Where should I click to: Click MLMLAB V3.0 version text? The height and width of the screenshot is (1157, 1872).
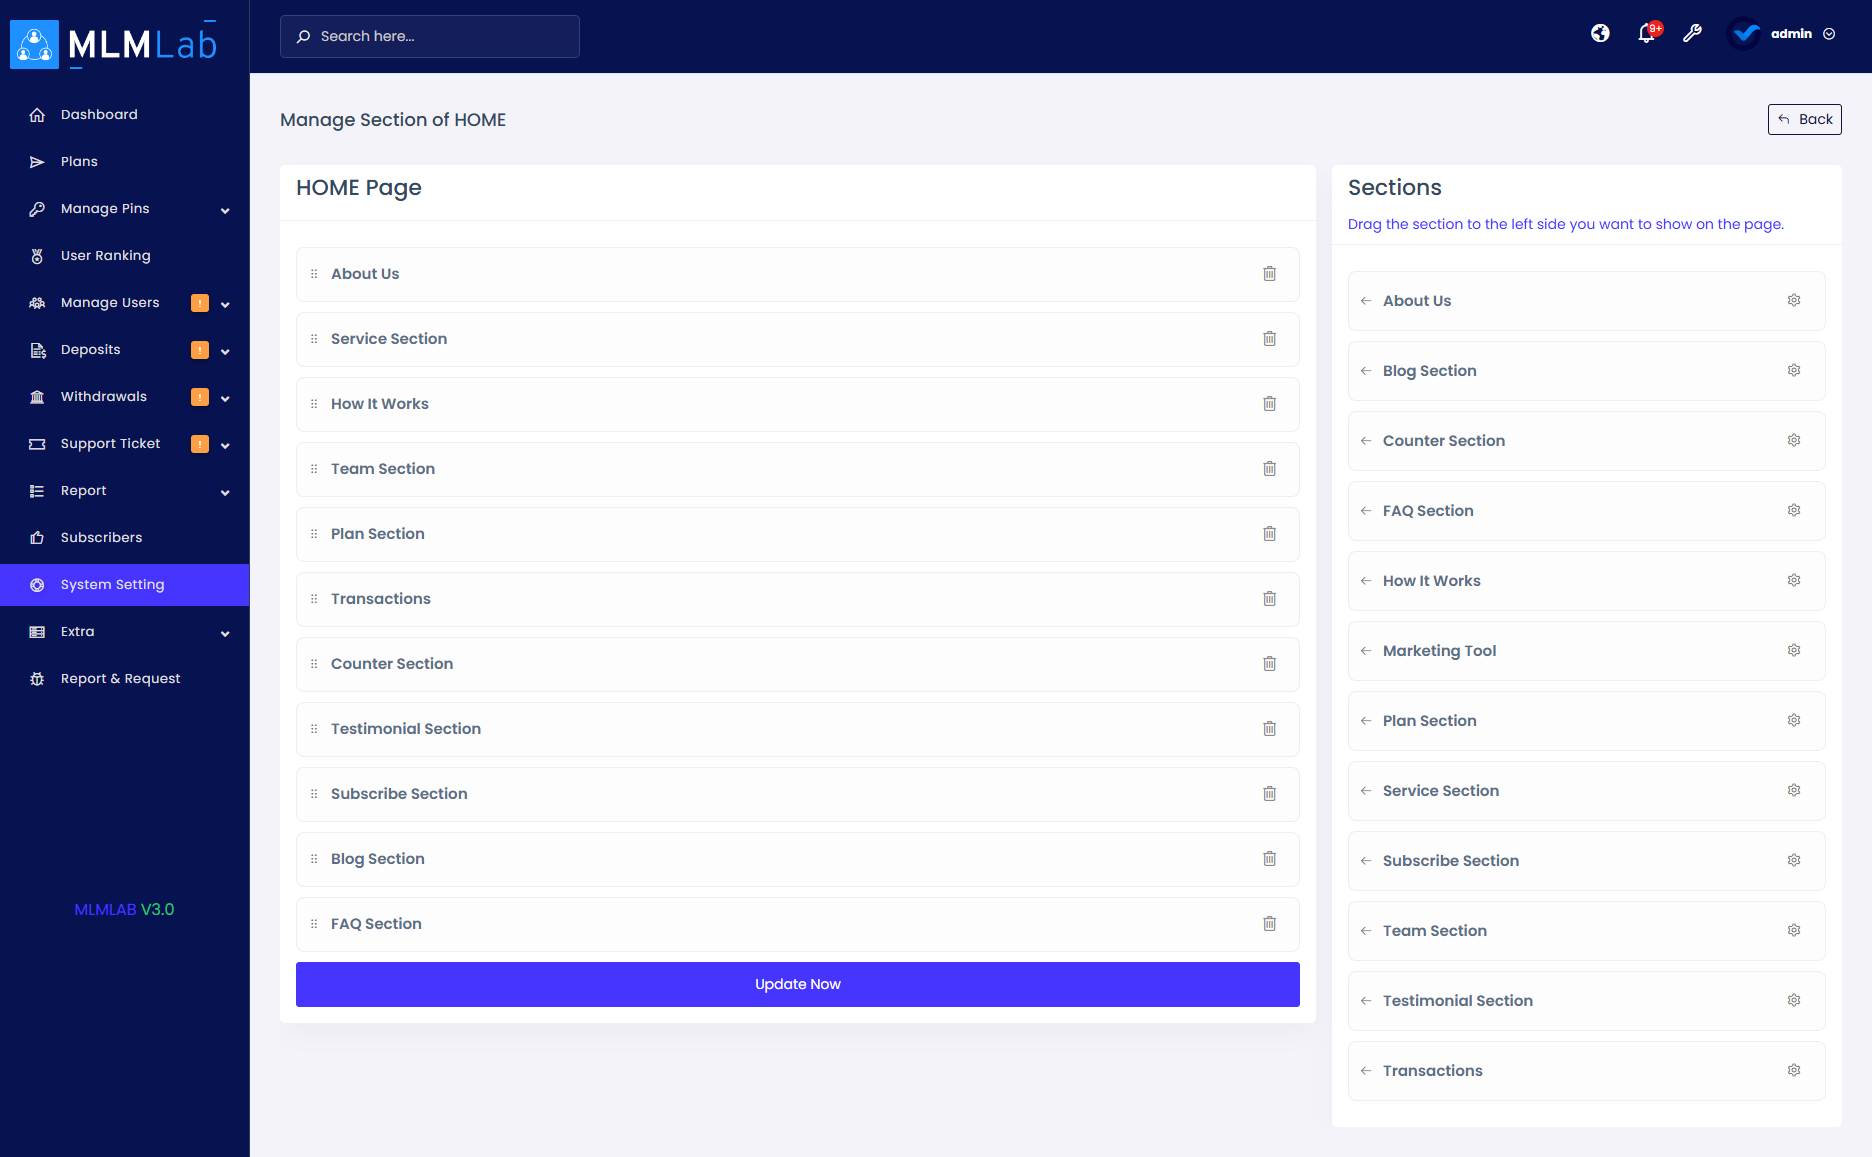tap(124, 910)
